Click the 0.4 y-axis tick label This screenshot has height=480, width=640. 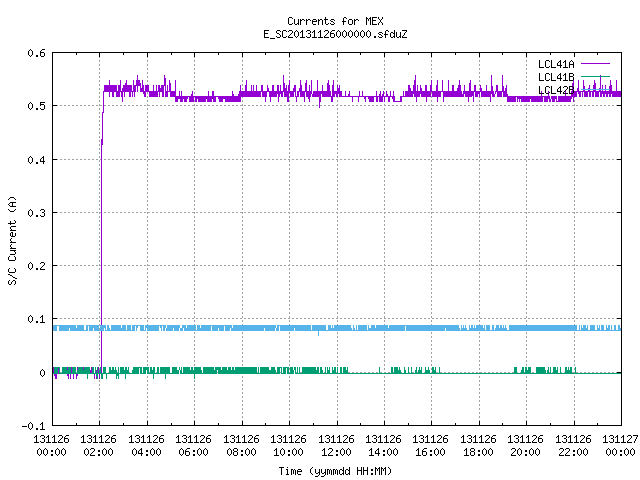pyautogui.click(x=37, y=160)
